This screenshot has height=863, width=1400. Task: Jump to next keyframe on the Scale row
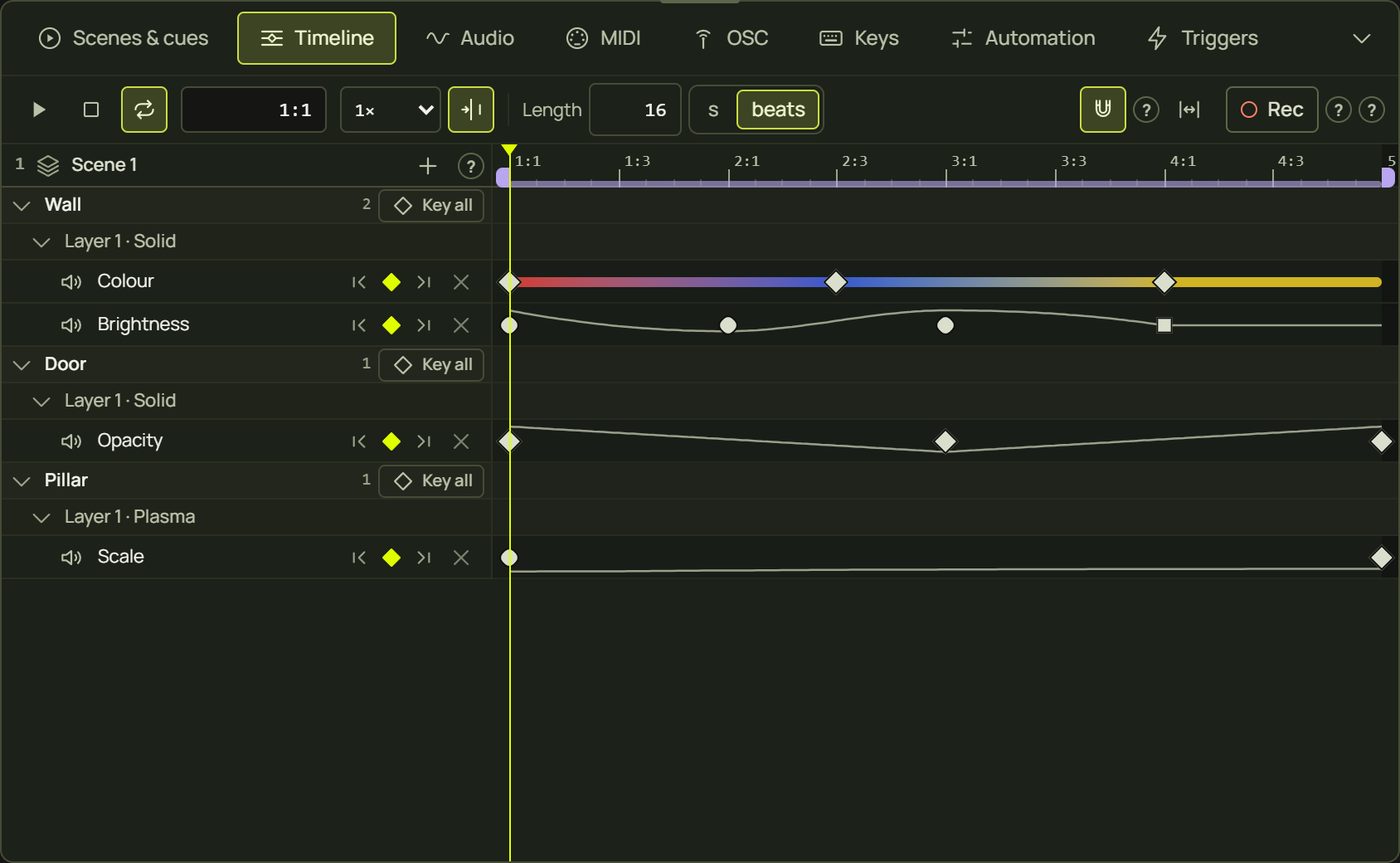(x=424, y=557)
